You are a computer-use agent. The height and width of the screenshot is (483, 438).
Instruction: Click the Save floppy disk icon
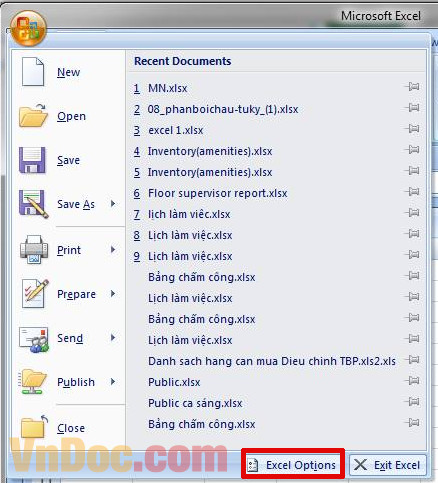click(x=32, y=160)
